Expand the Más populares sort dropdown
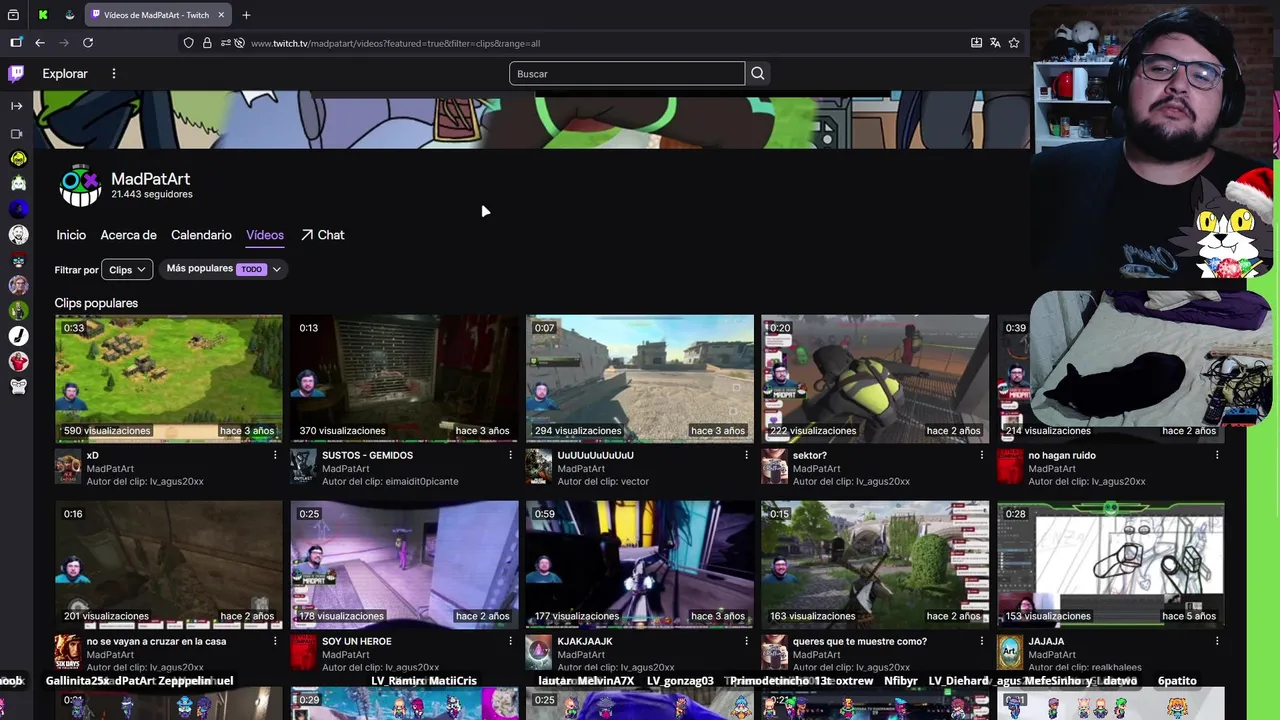 pyautogui.click(x=224, y=269)
